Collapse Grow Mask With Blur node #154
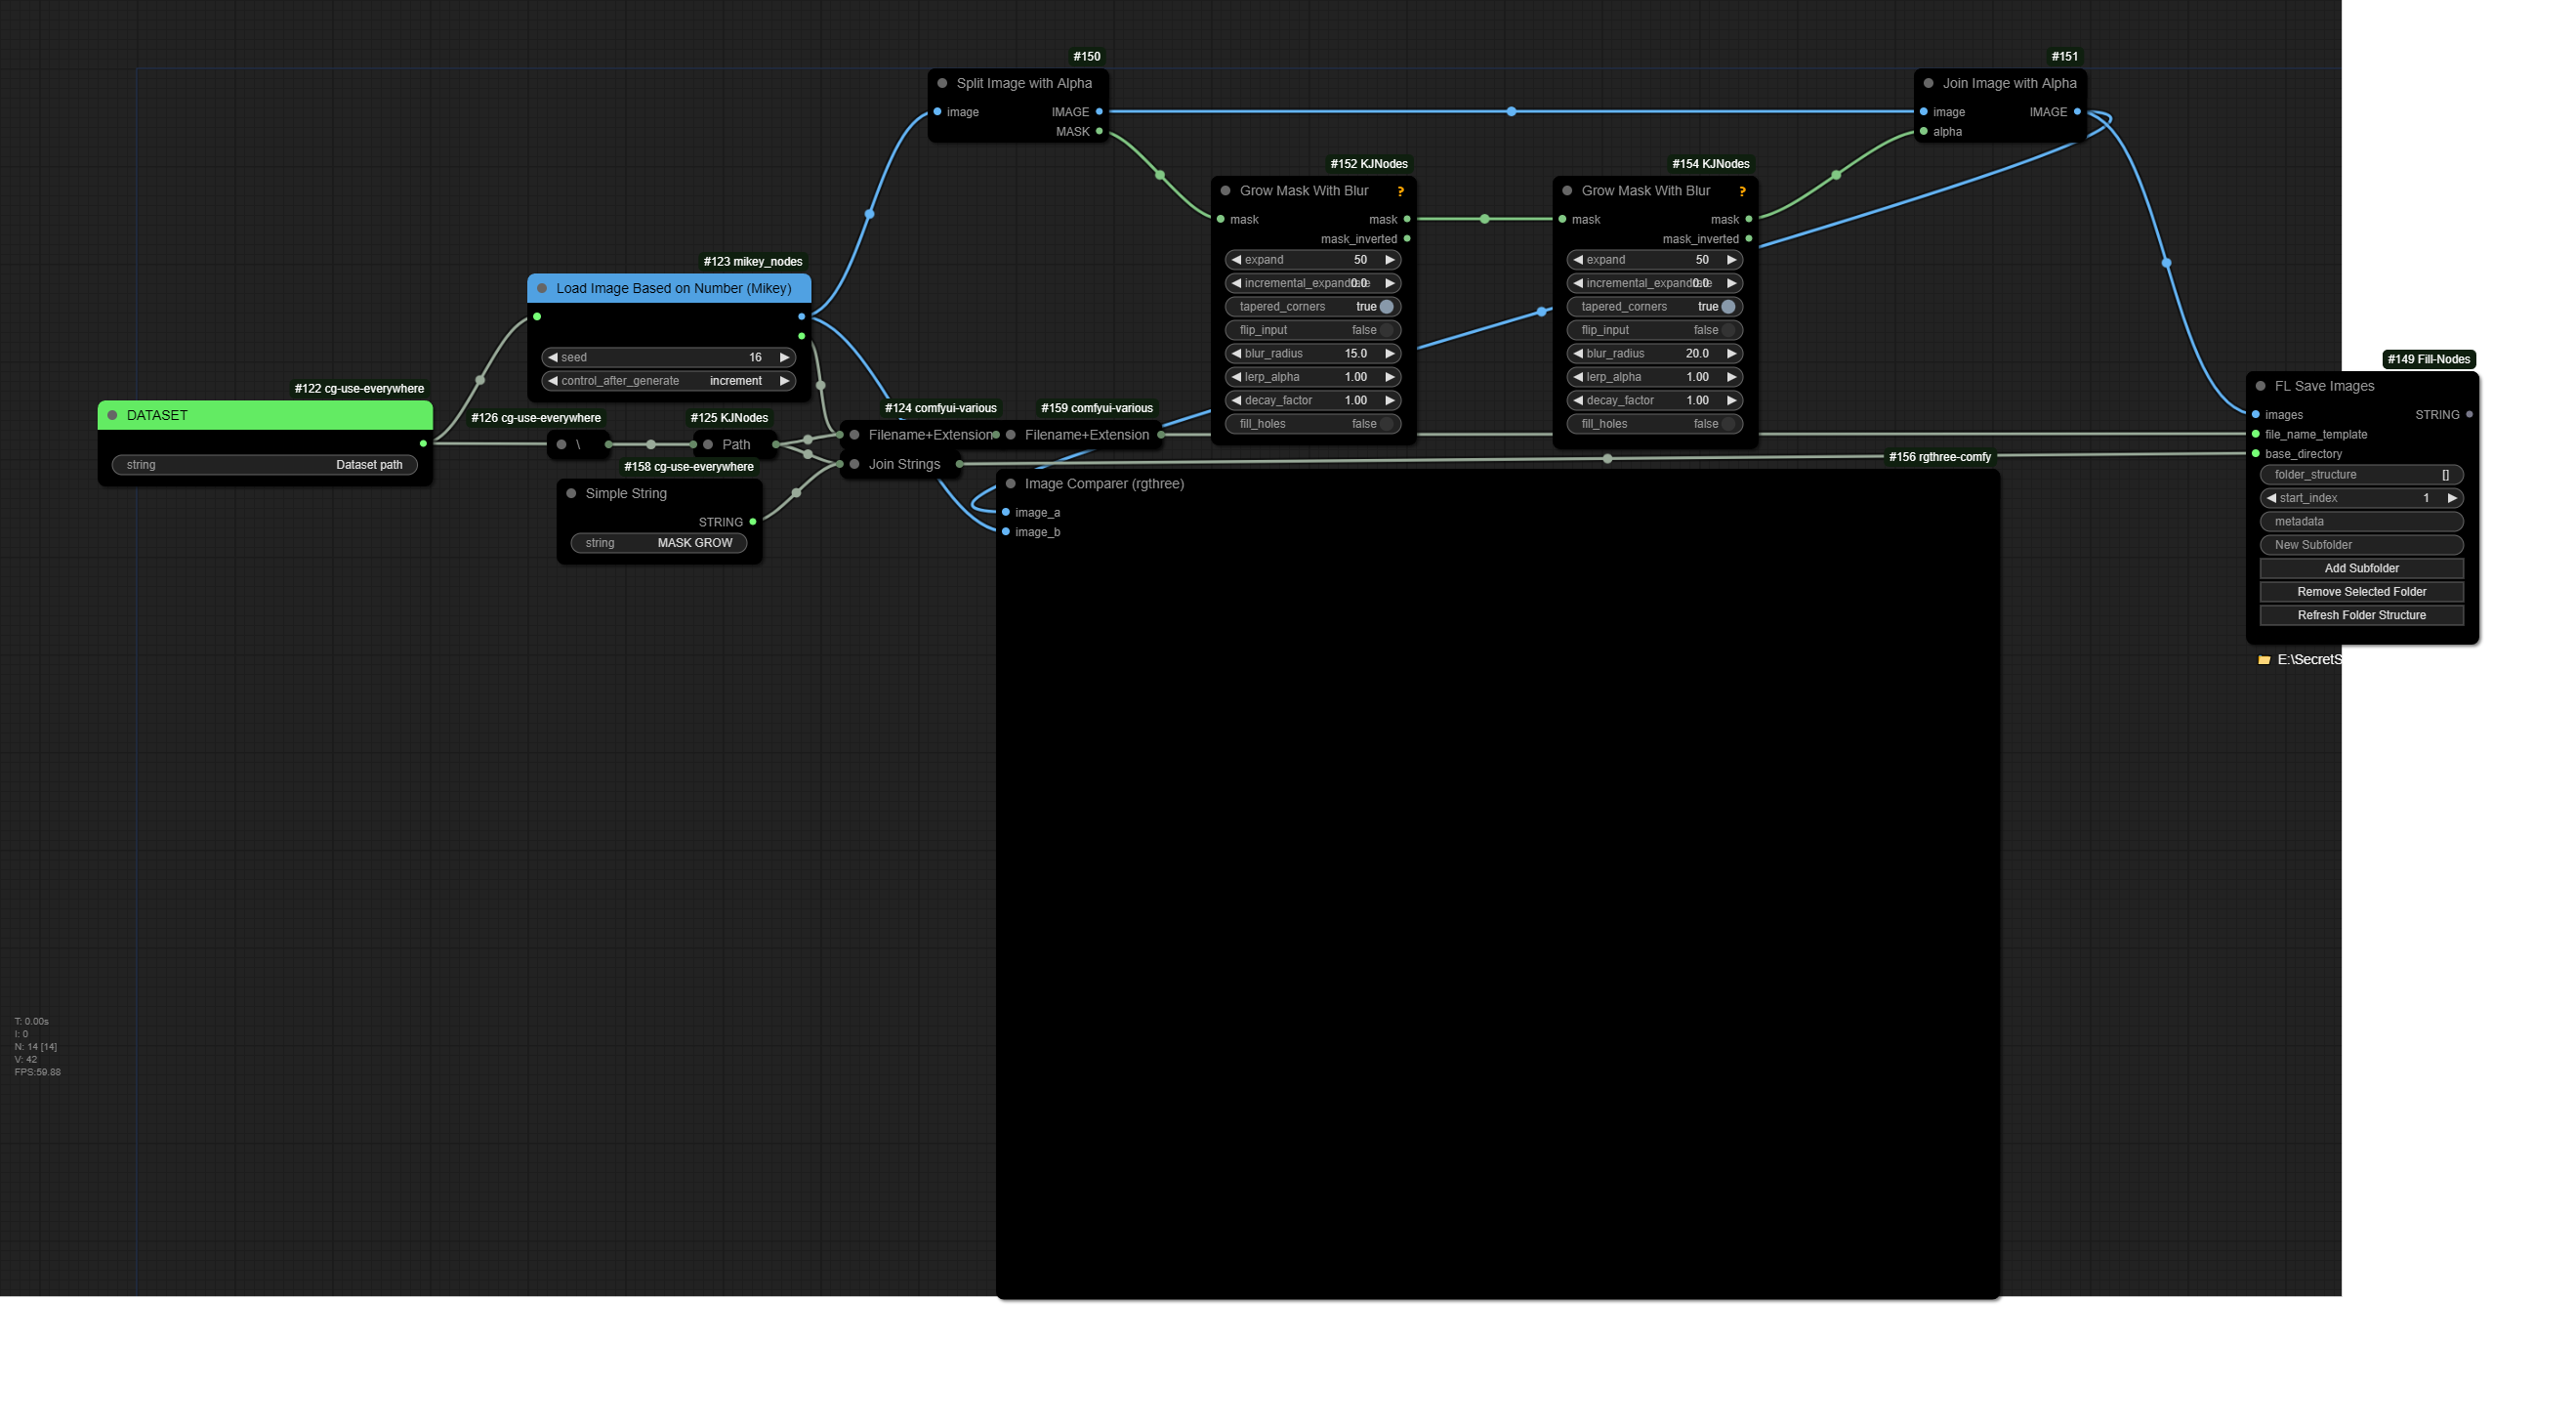The height and width of the screenshot is (1426, 2576). [1567, 190]
